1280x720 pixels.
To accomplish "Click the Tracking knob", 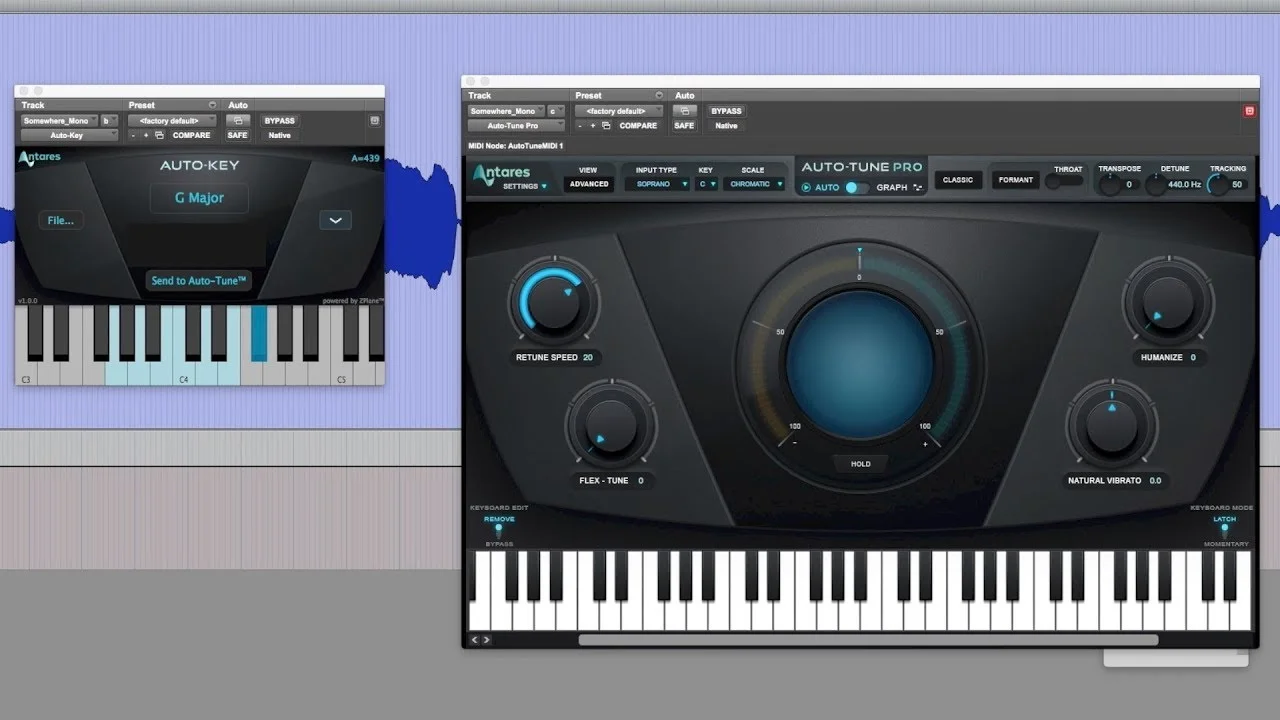I will point(1218,184).
